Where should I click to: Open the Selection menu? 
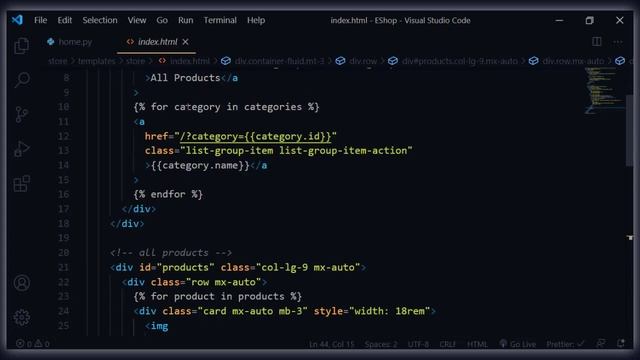(100, 20)
